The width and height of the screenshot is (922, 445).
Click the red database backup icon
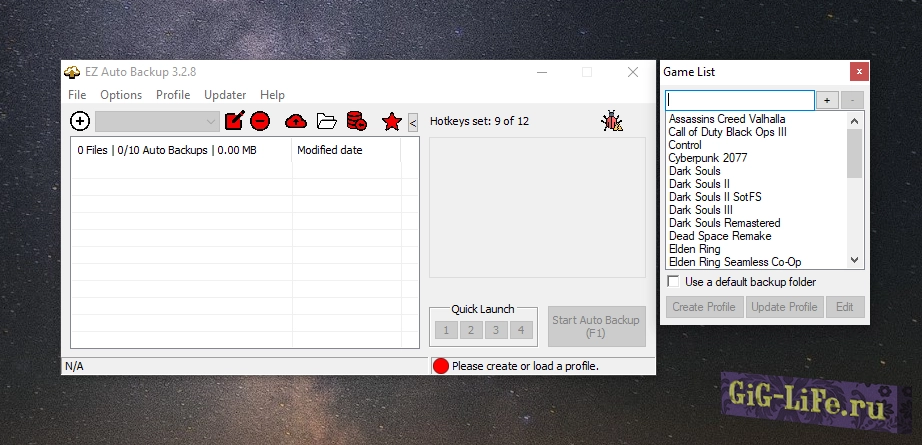pyautogui.click(x=356, y=122)
